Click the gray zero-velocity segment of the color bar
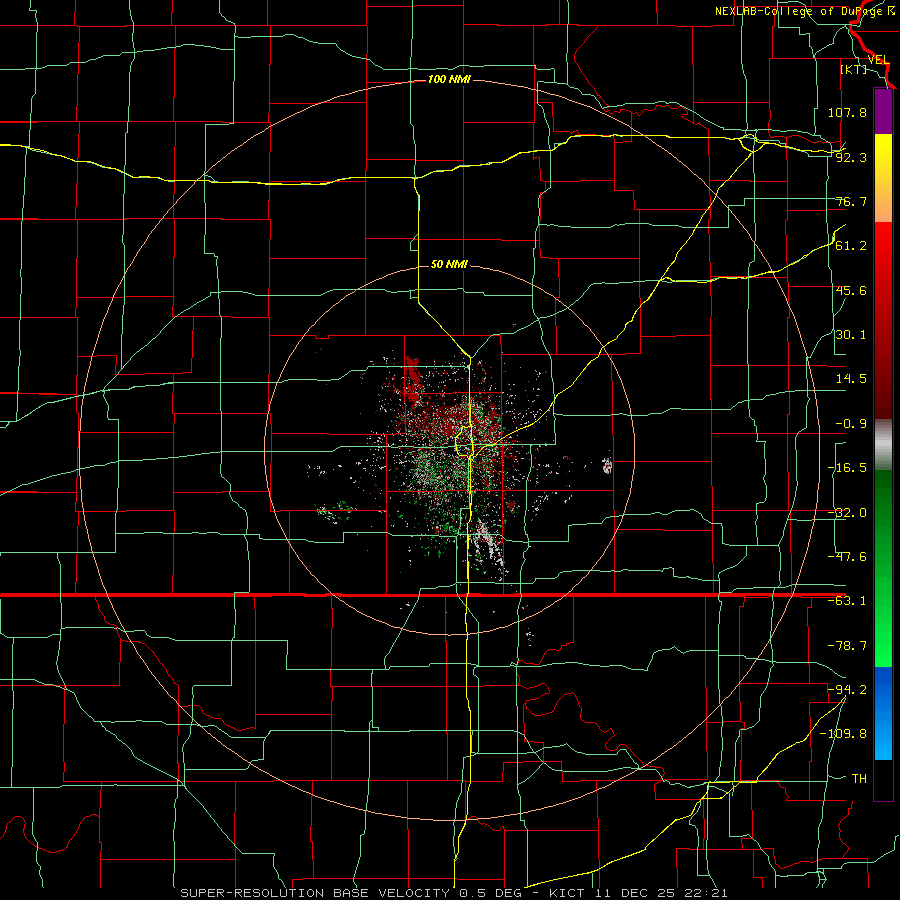900x900 pixels. (883, 445)
